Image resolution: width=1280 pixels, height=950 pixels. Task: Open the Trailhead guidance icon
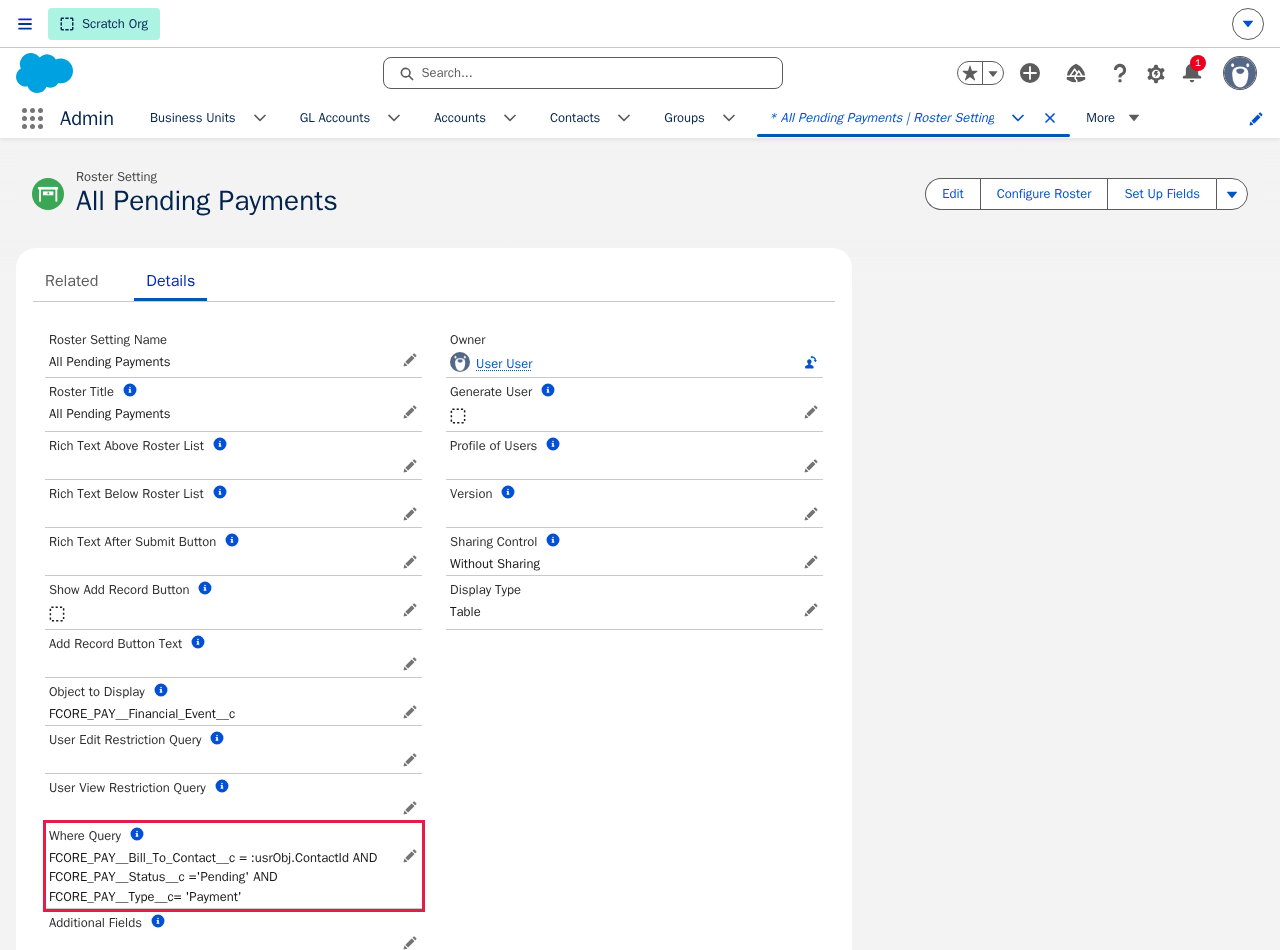click(x=1076, y=73)
